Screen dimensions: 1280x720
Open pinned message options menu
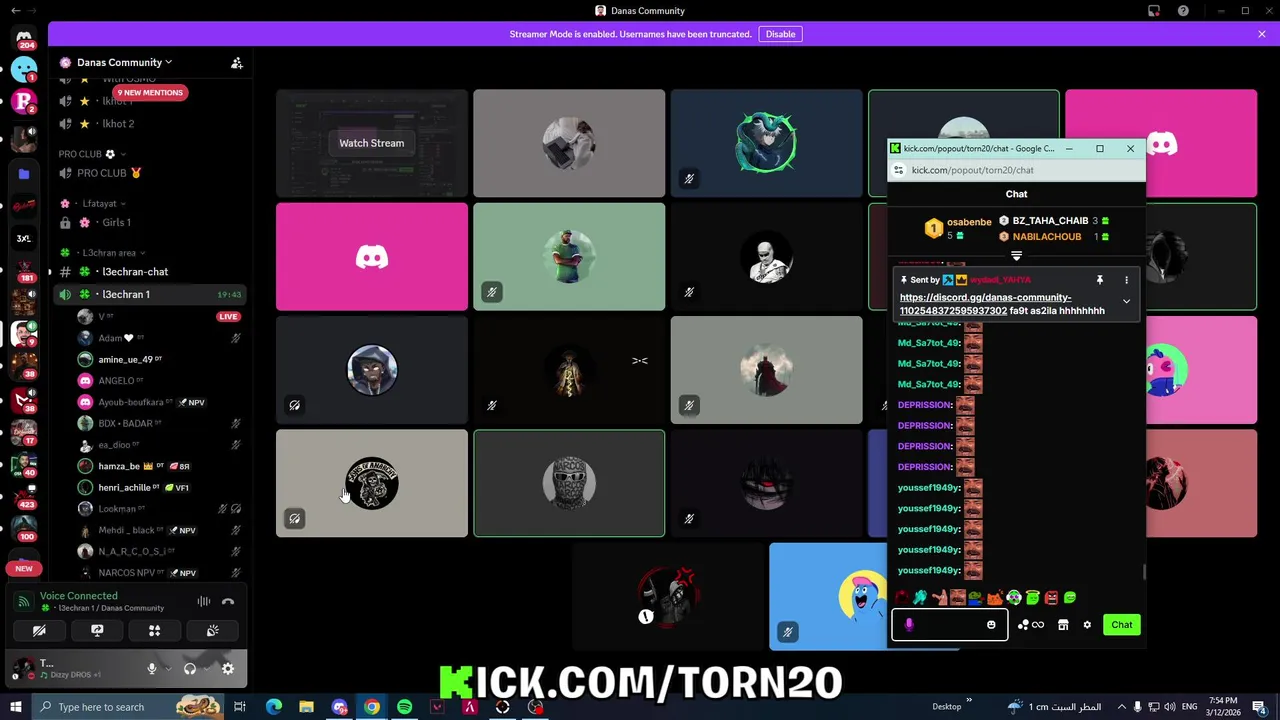point(1126,280)
